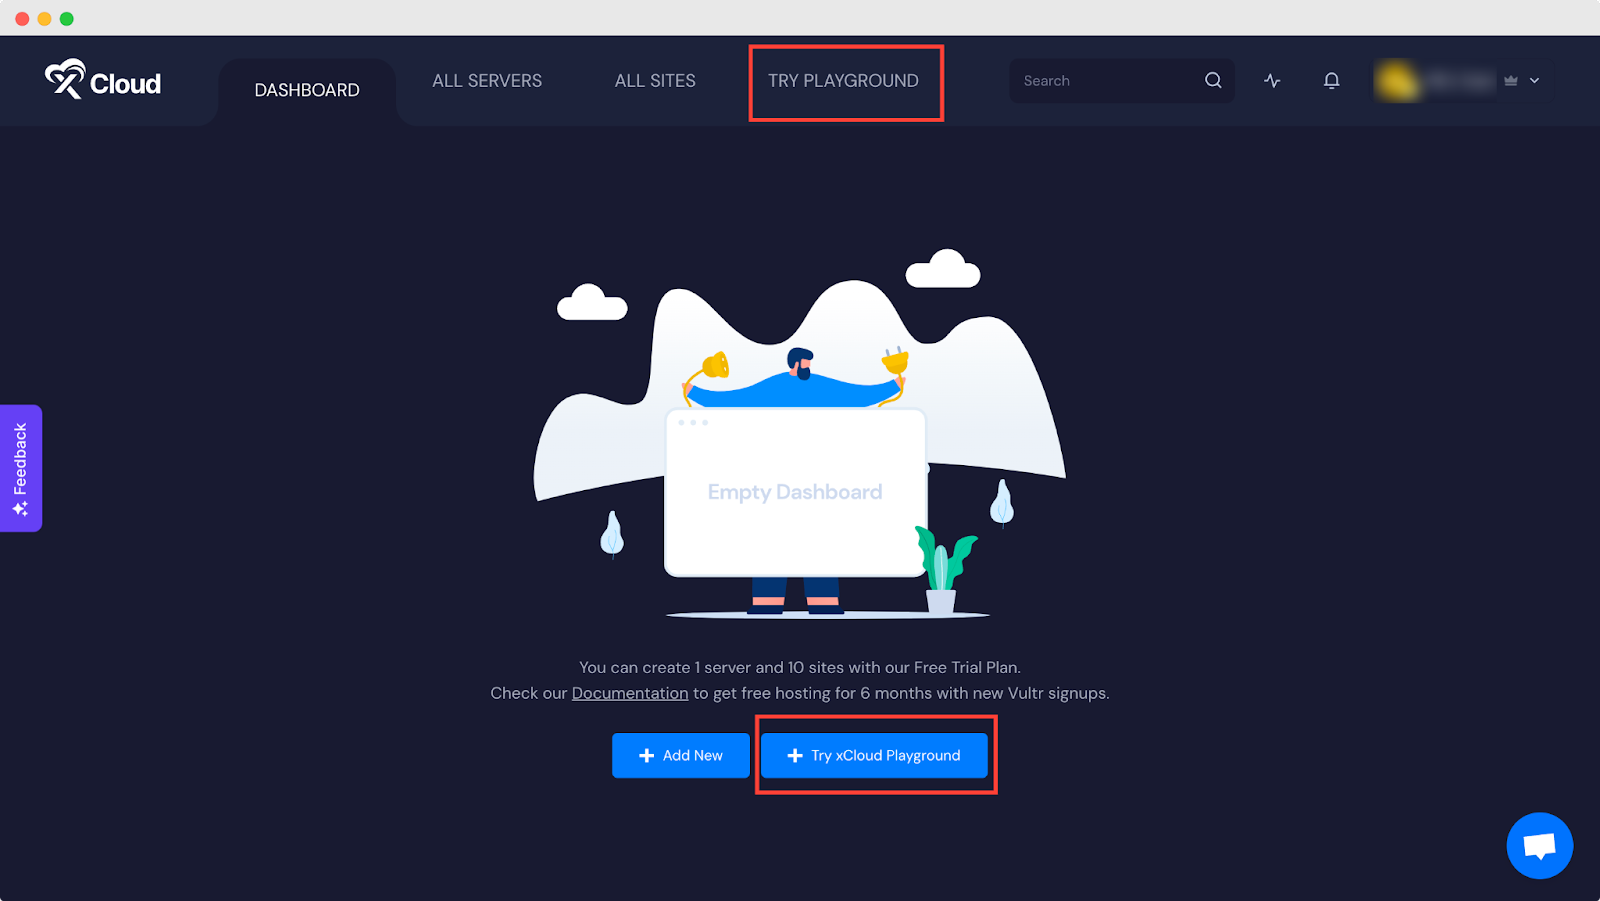Open the TRY PLAYGROUND menu item
Image resolution: width=1600 pixels, height=901 pixels.
pos(845,80)
